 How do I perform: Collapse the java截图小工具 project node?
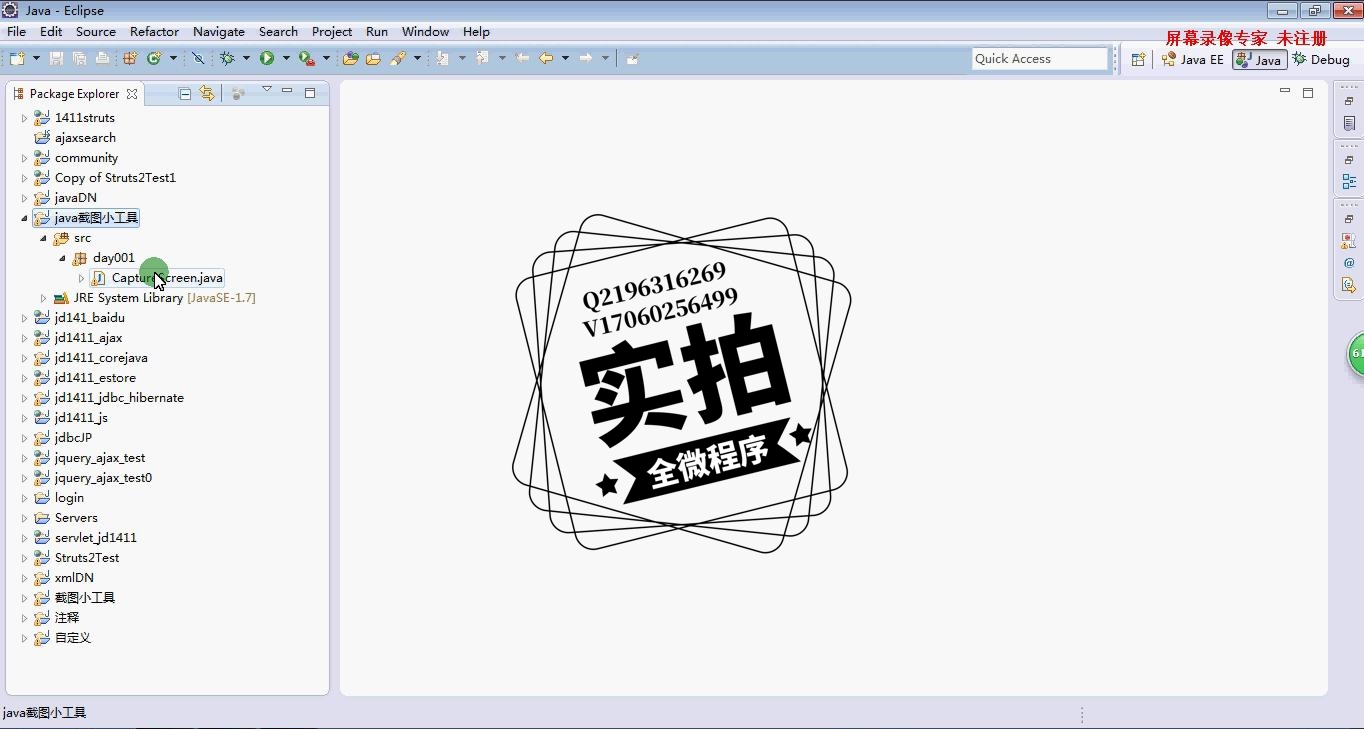click(x=24, y=217)
